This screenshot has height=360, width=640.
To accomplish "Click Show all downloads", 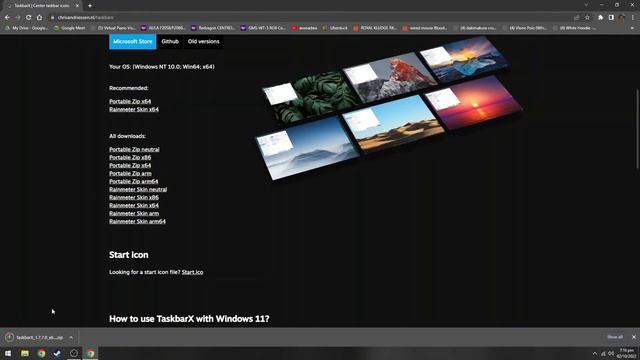I will [x=615, y=337].
